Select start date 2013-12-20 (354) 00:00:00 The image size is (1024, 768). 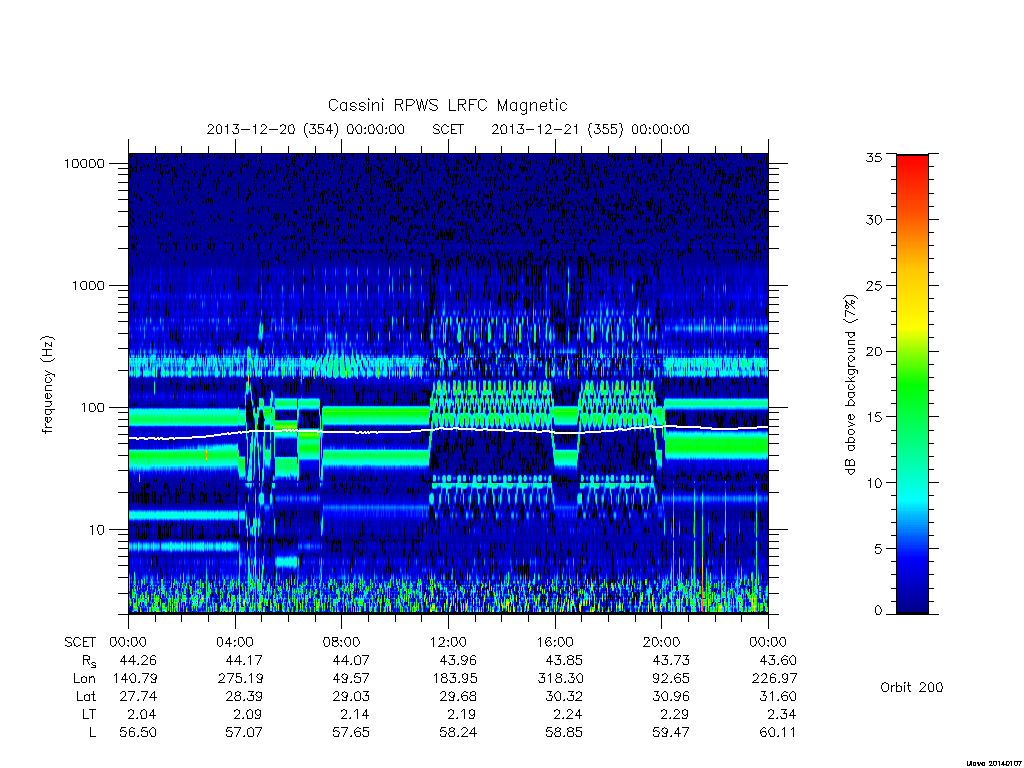306,129
